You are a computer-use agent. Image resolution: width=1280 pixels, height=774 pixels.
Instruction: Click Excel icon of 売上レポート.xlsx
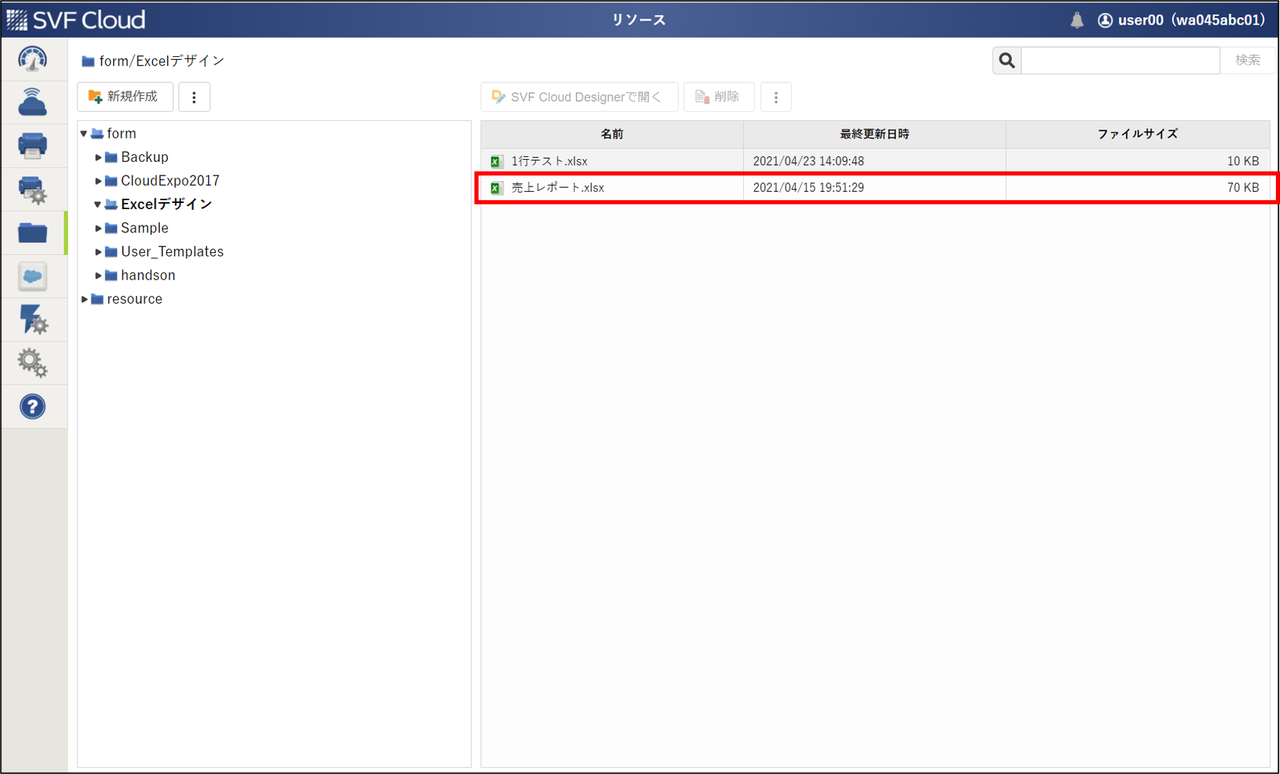pyautogui.click(x=497, y=187)
